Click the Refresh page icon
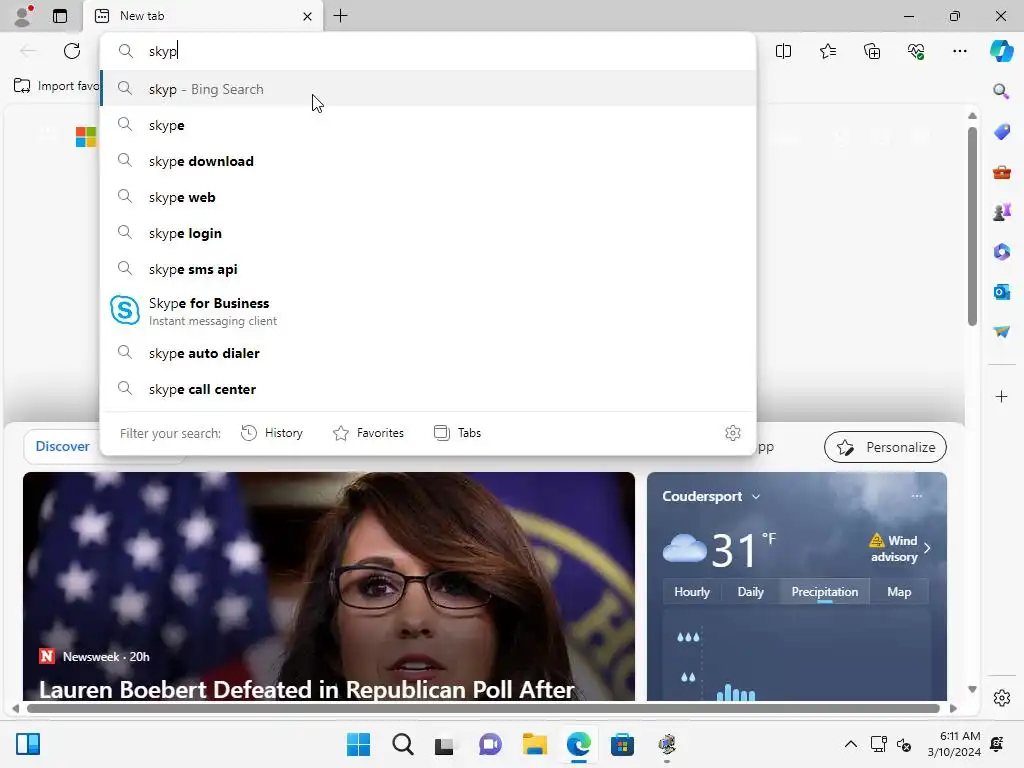This screenshot has height=768, width=1024. (72, 51)
